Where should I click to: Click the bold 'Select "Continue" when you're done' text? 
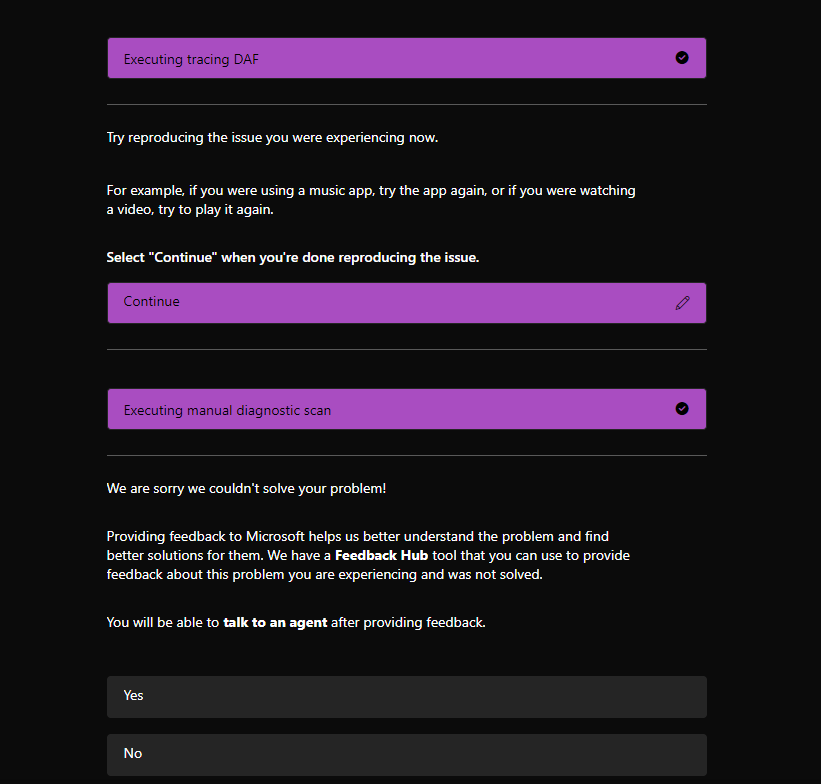pos(293,257)
